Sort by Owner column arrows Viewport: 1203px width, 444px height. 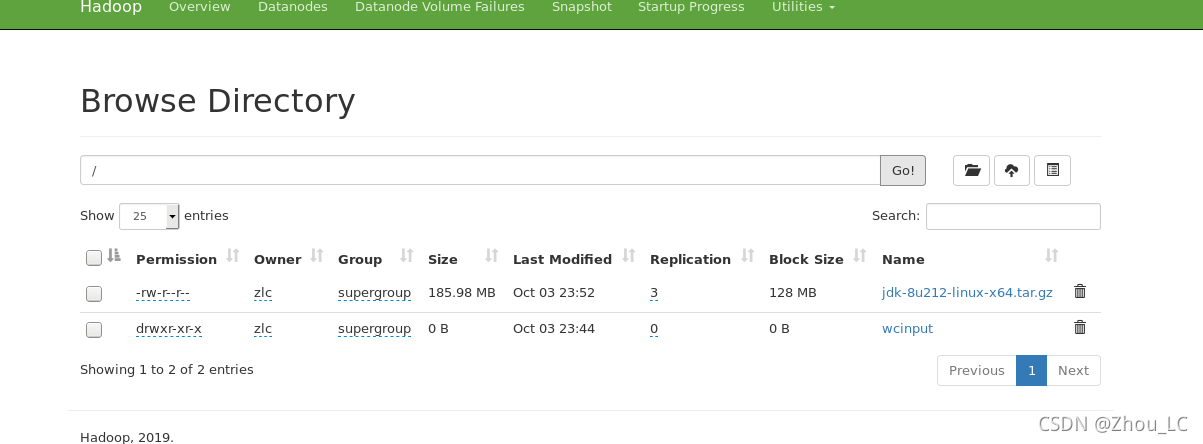[x=317, y=257]
